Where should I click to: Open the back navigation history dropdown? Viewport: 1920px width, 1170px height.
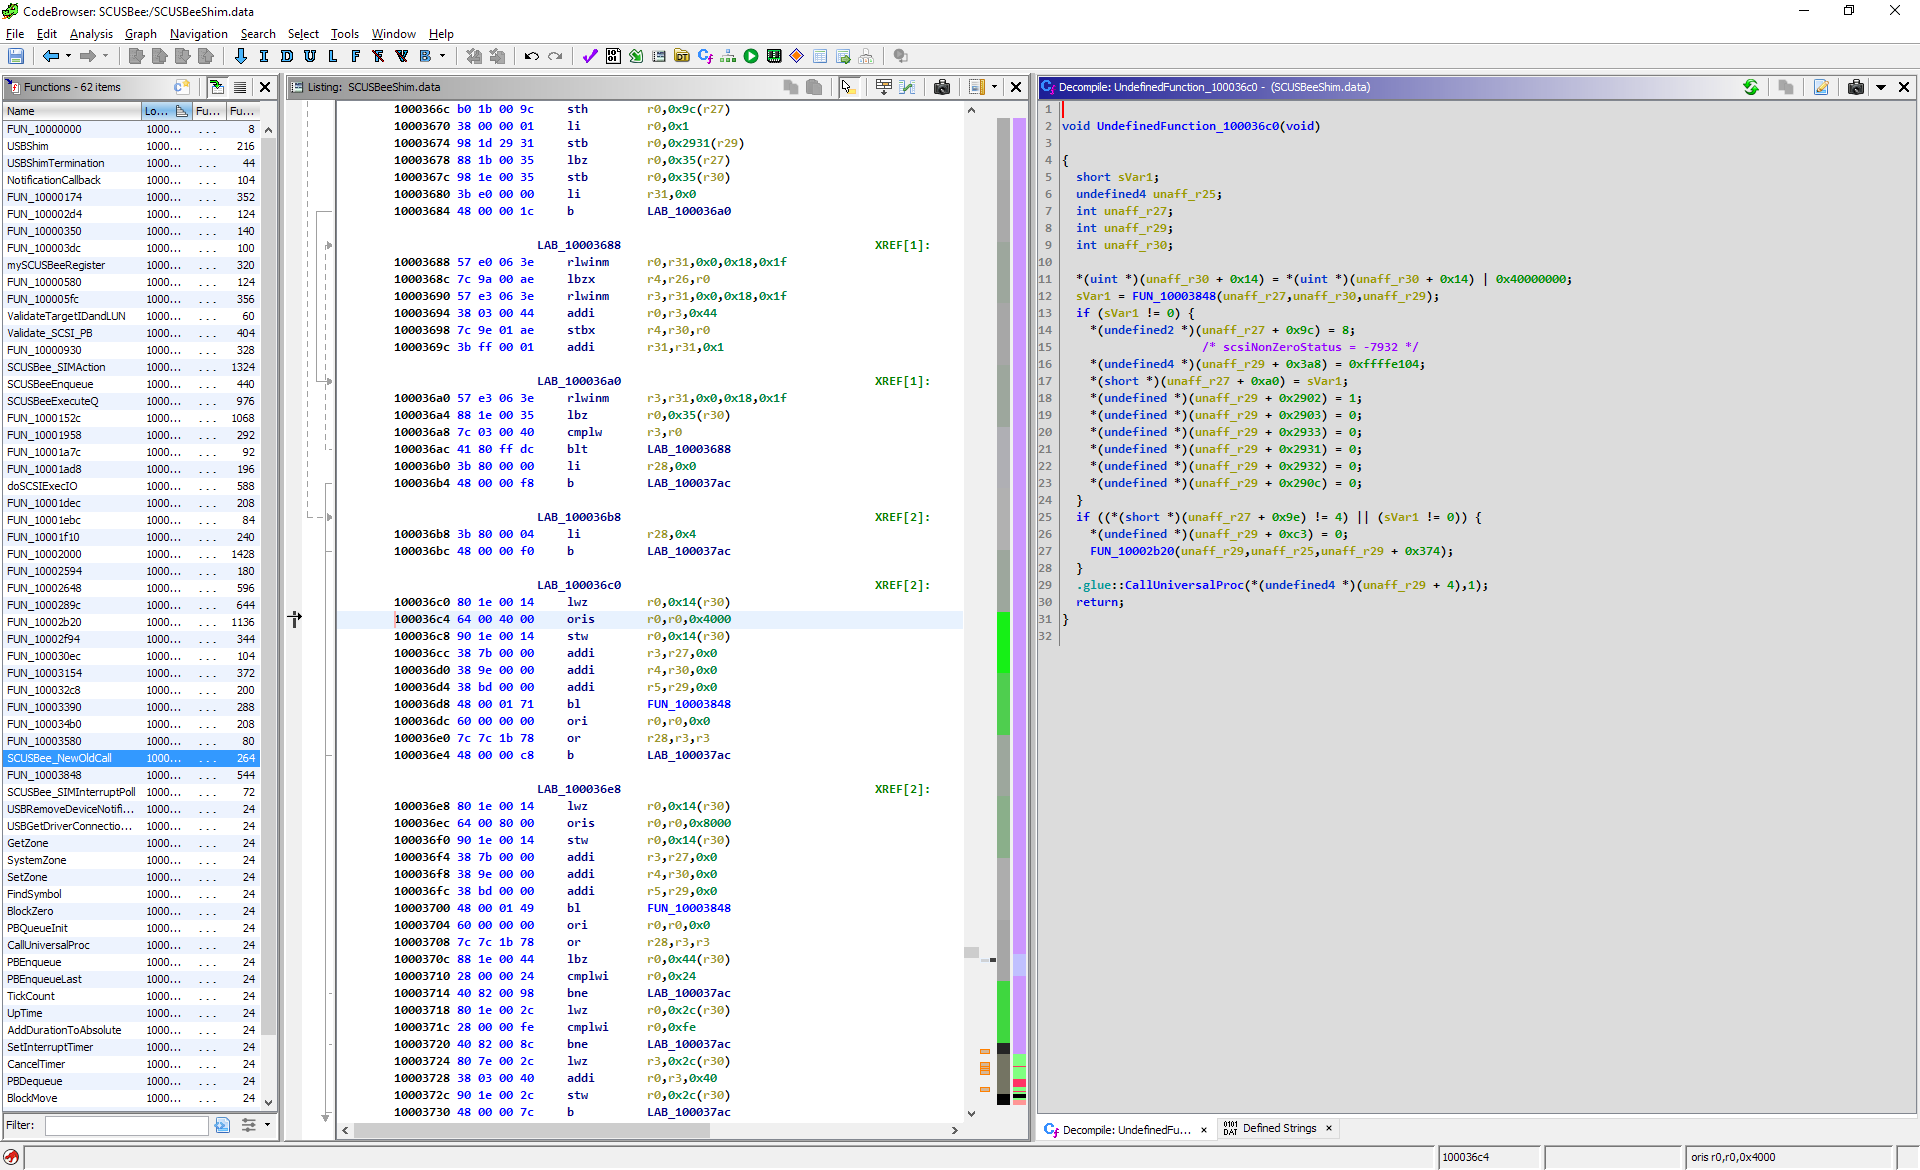click(68, 57)
